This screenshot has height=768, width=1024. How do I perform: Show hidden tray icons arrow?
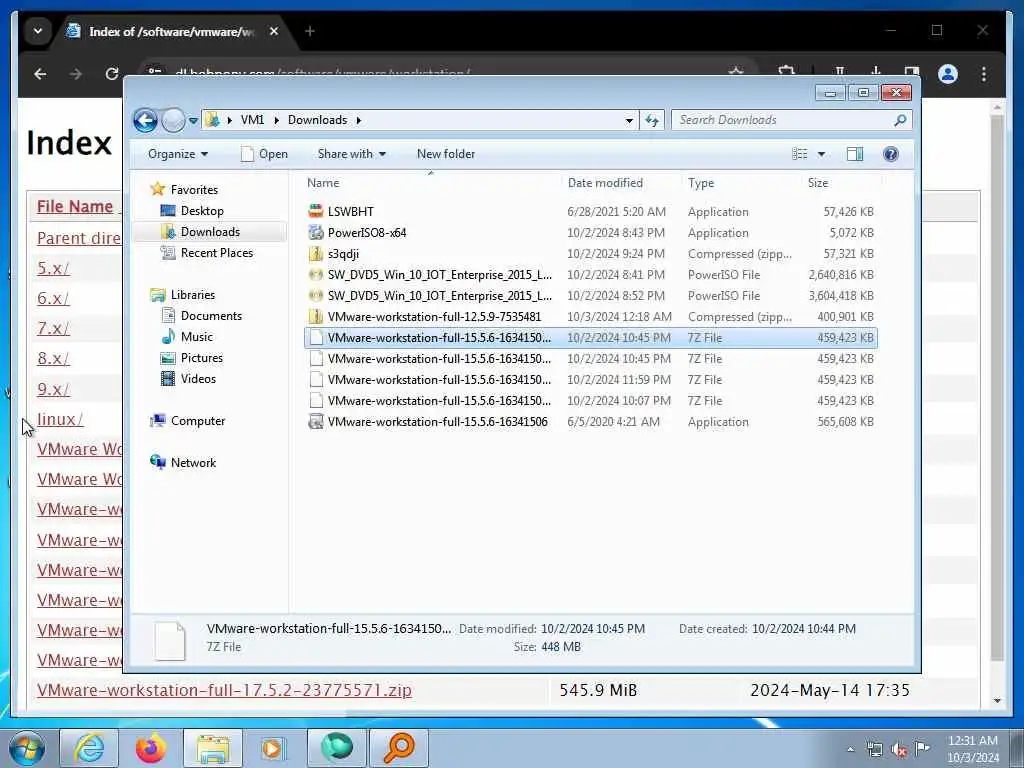[x=850, y=749]
